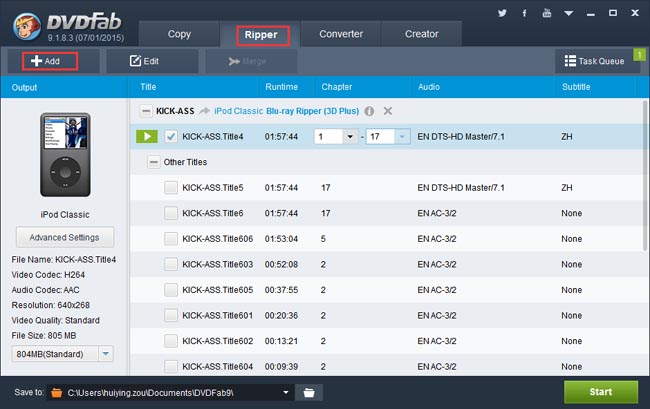Click the Merge button
Screen dimensions: 650x409
(x=251, y=61)
